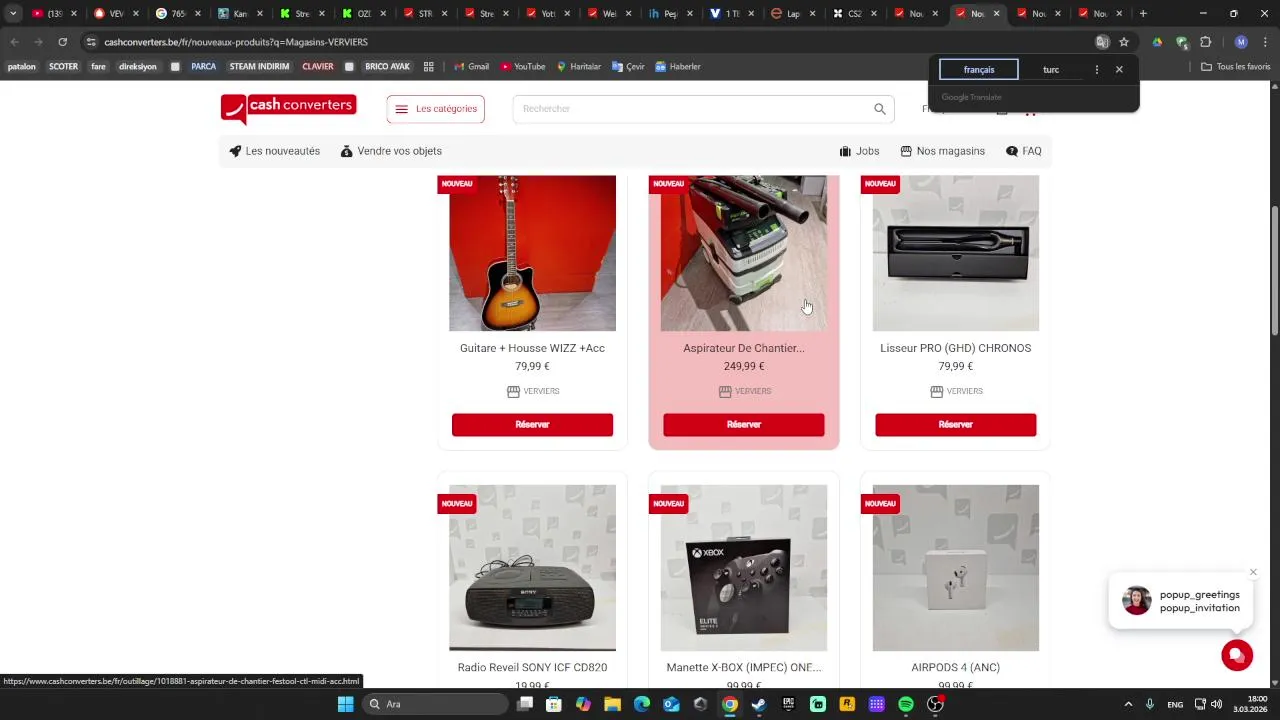Switch to the CS2 tab
1280x720 pixels.
point(855,14)
